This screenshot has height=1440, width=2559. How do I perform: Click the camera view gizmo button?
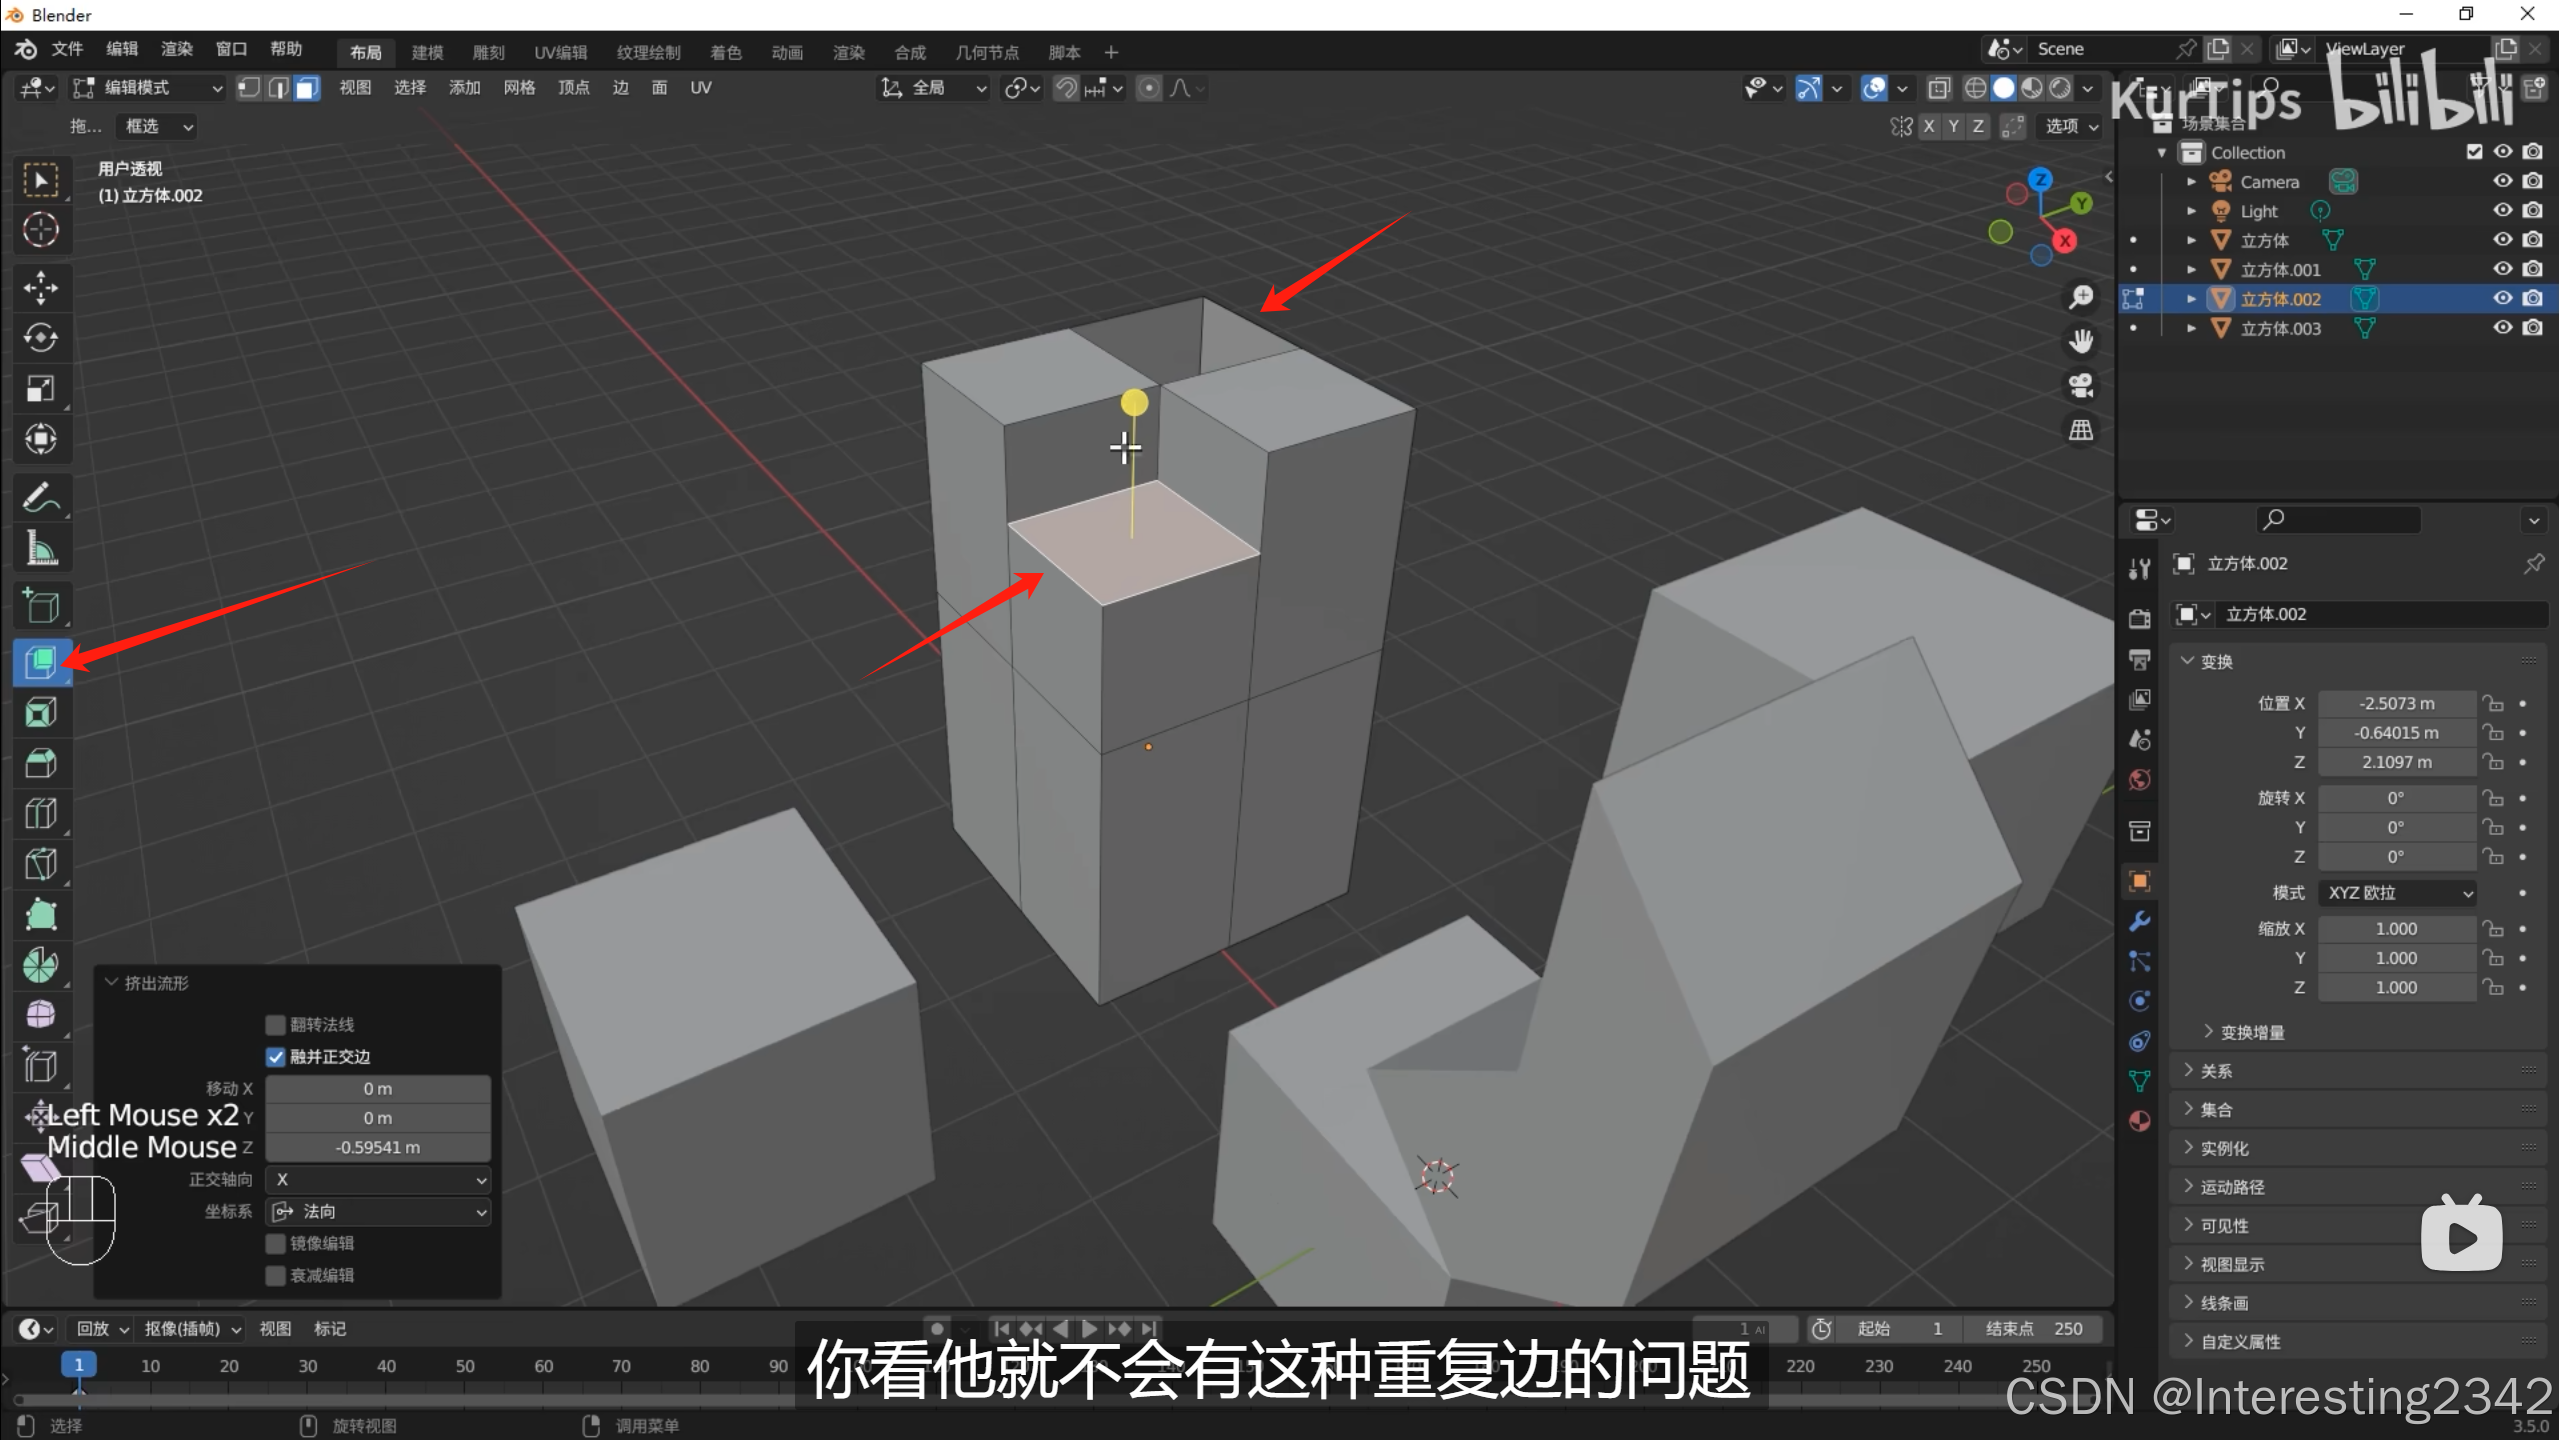coord(2081,386)
